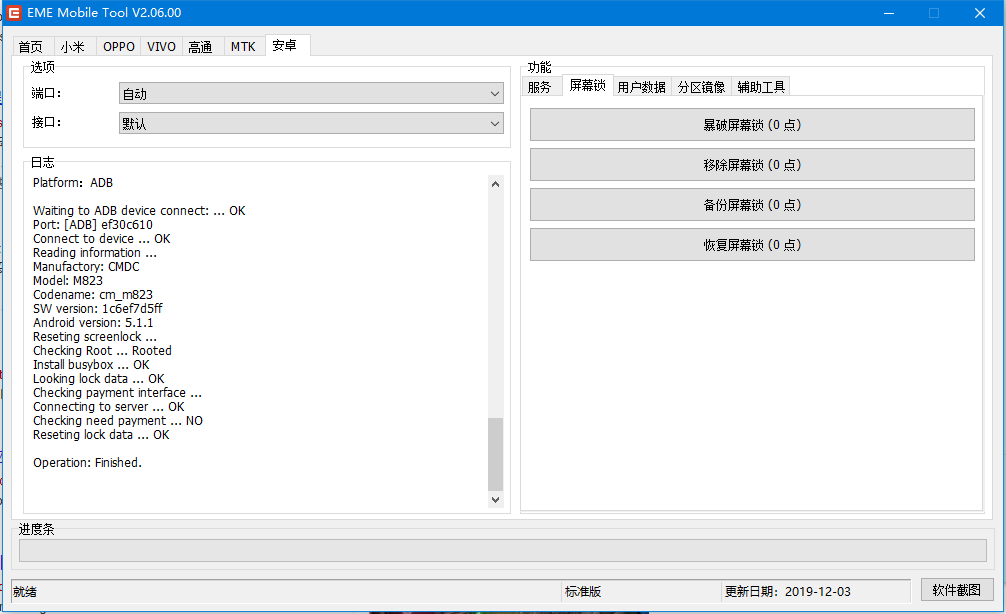This screenshot has width=1006, height=614.
Task: Click 'Connecting to server ... OK' line
Action: point(108,407)
